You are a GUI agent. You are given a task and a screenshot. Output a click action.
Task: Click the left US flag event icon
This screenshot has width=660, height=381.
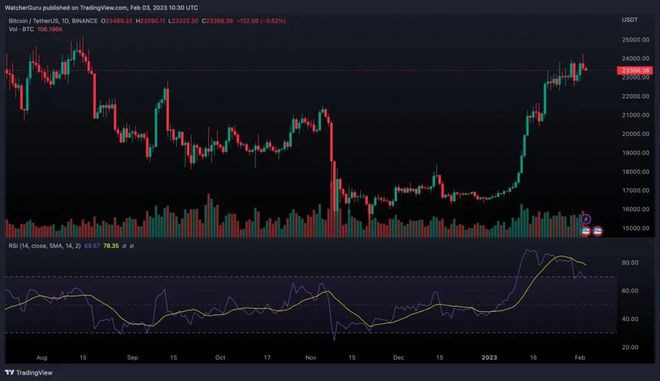(x=586, y=231)
